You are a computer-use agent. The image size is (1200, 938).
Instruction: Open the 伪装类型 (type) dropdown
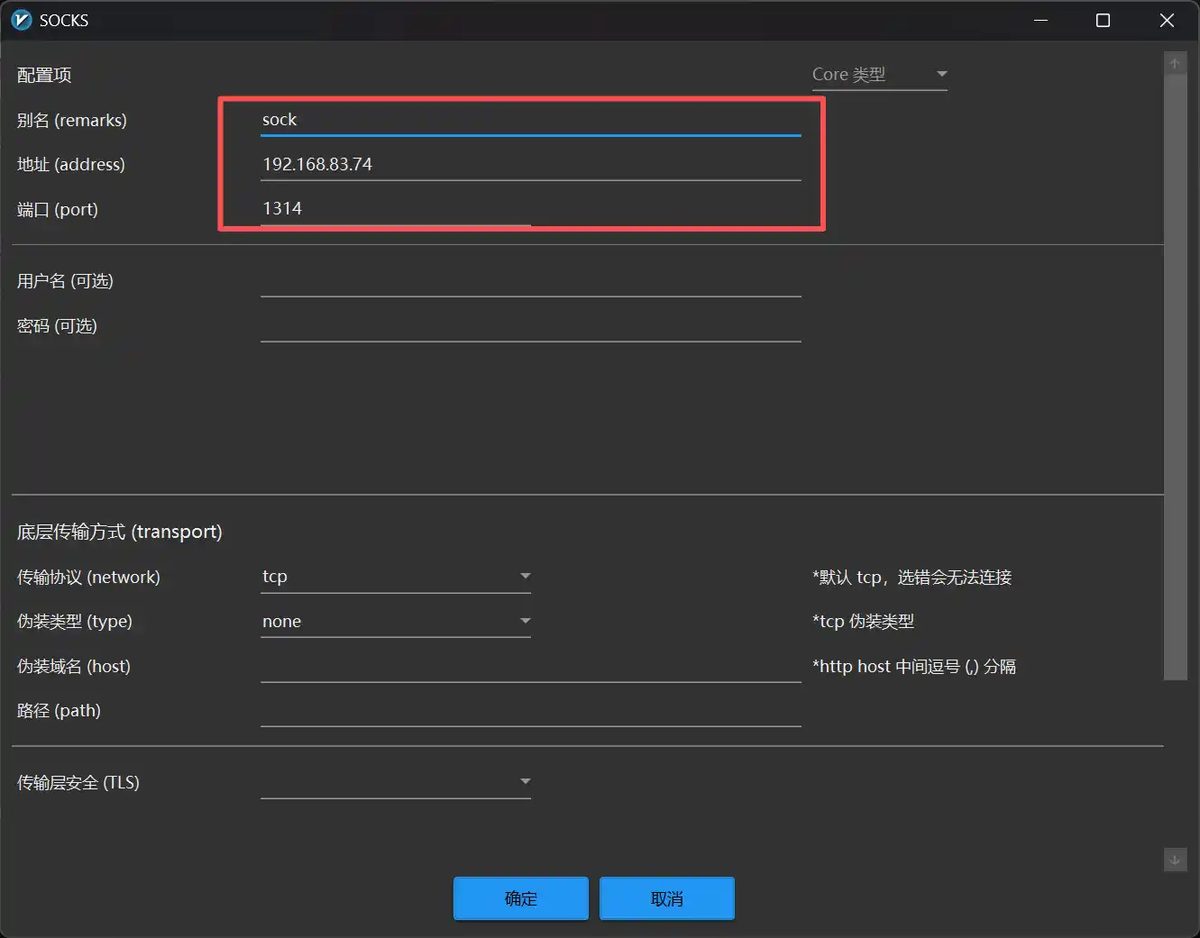coord(396,622)
